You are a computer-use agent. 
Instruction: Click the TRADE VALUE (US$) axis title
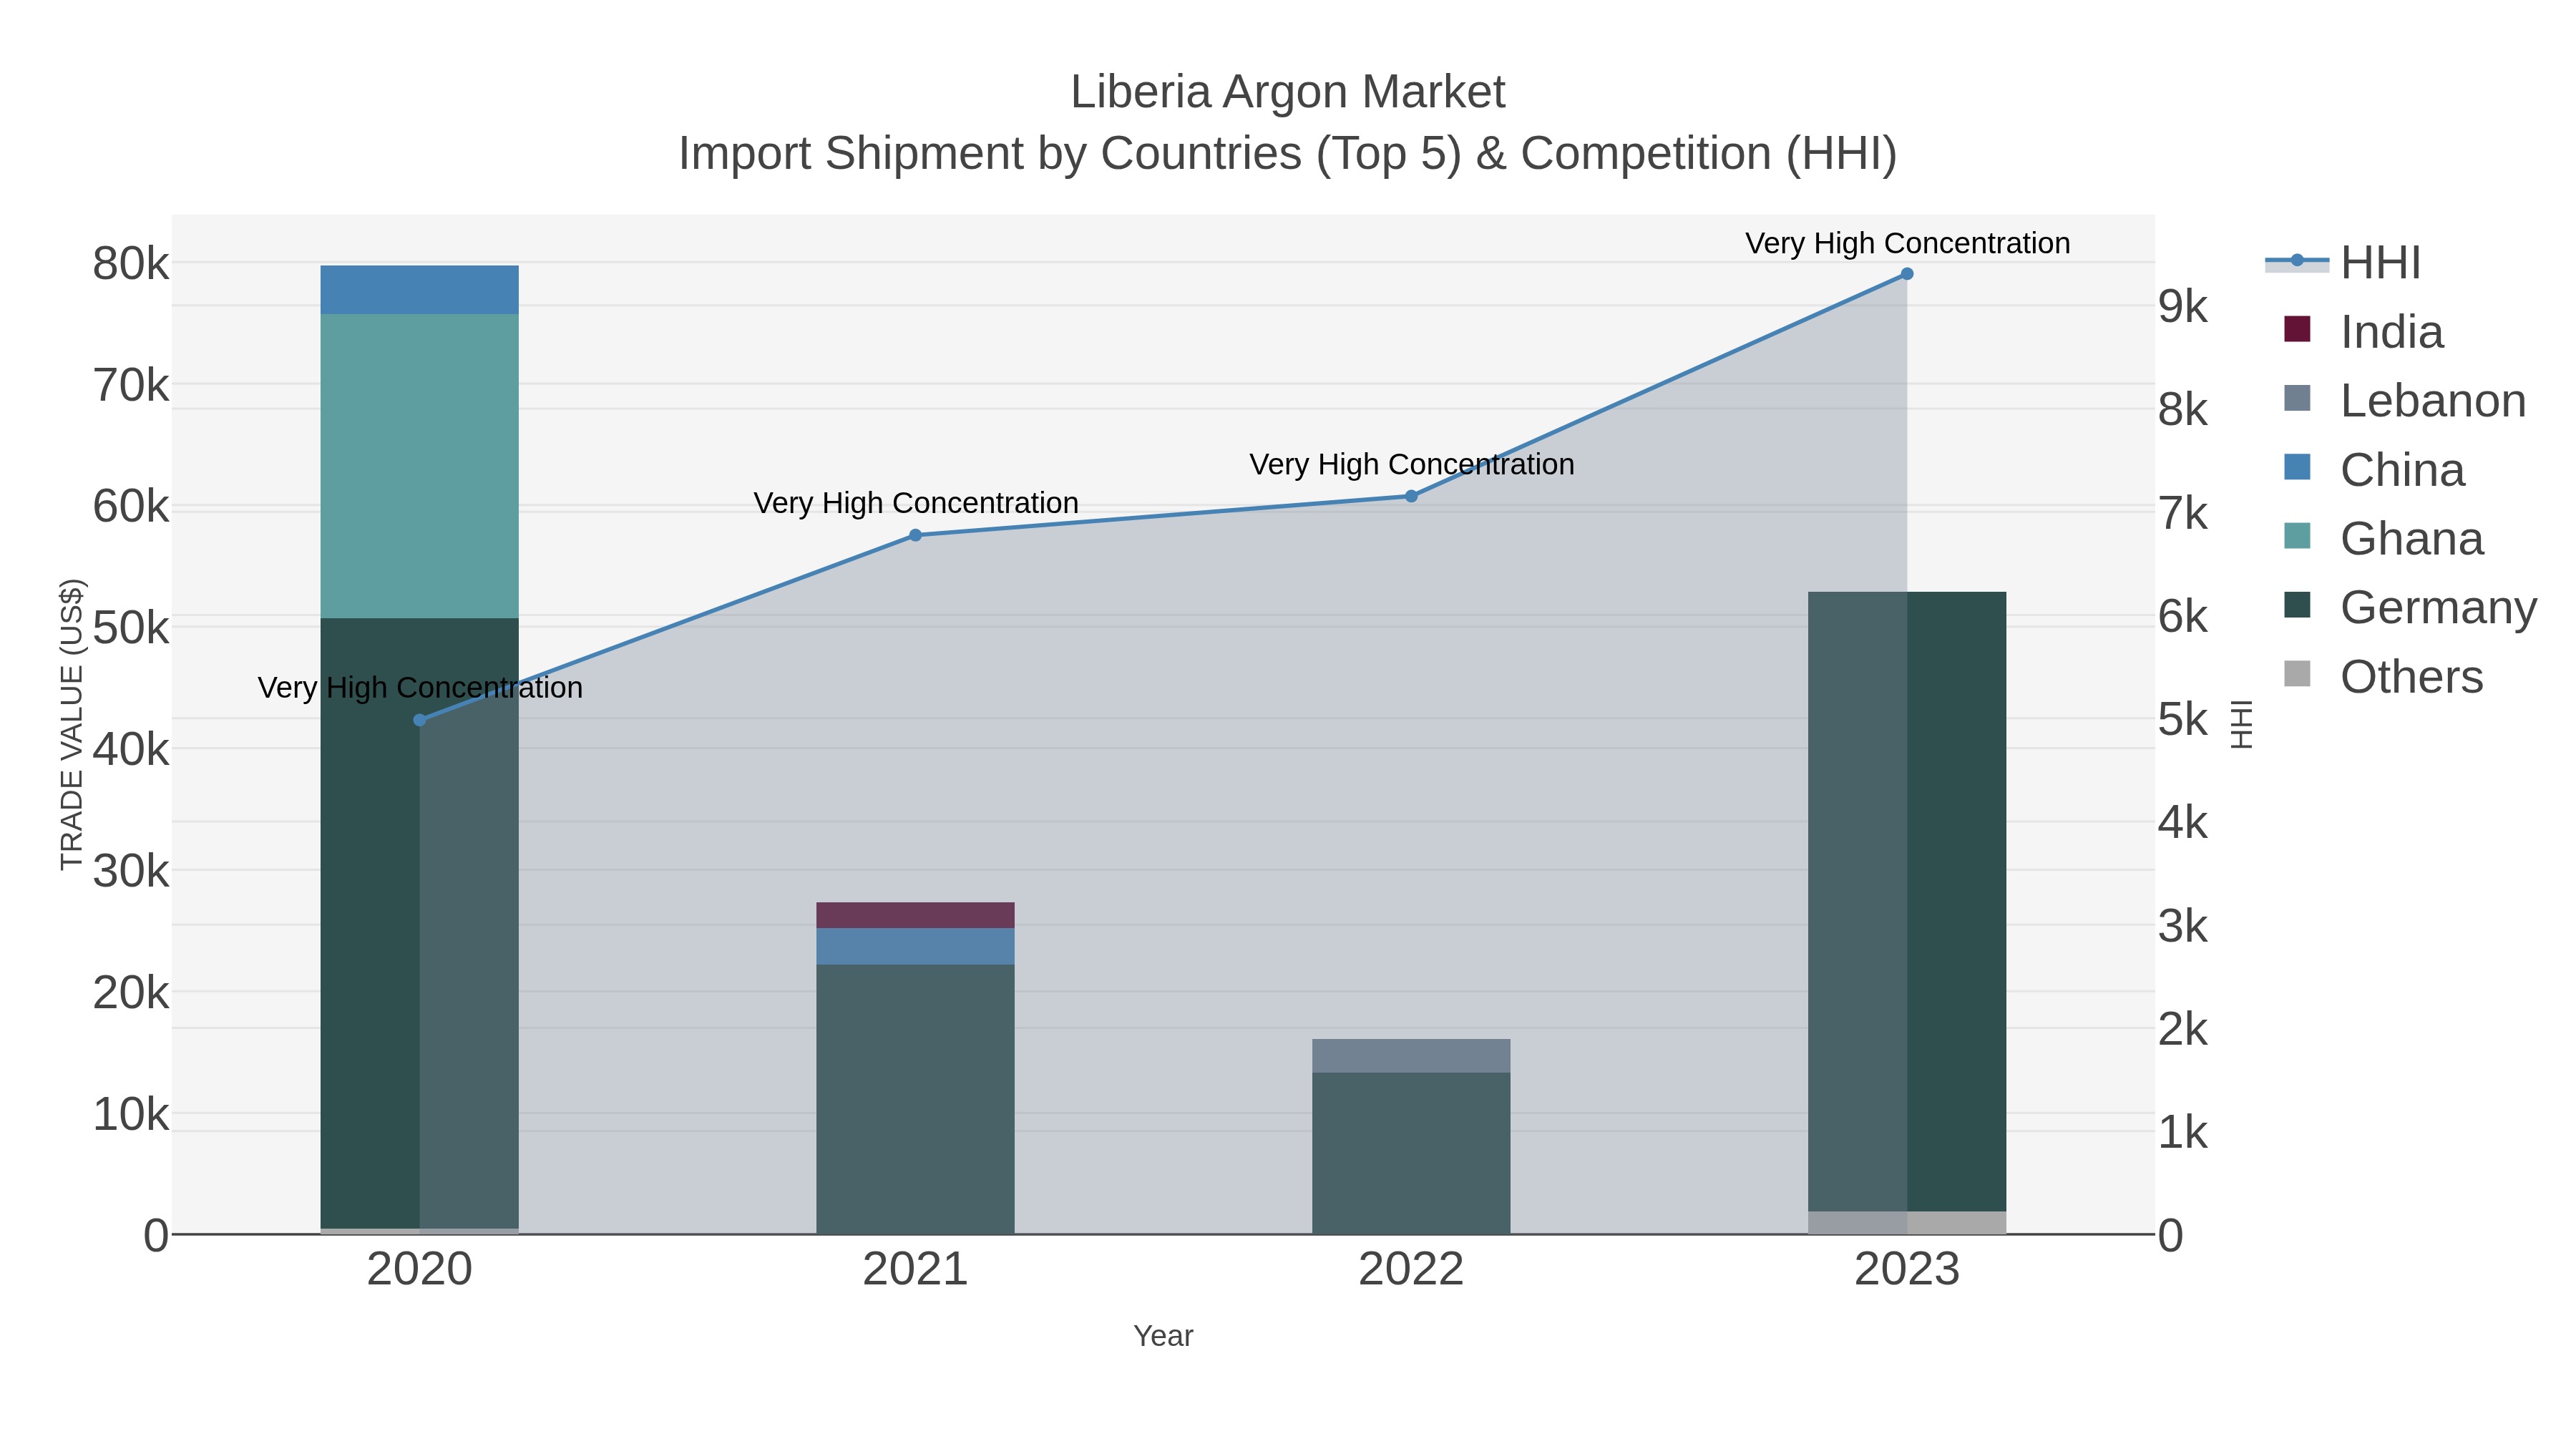tap(72, 724)
